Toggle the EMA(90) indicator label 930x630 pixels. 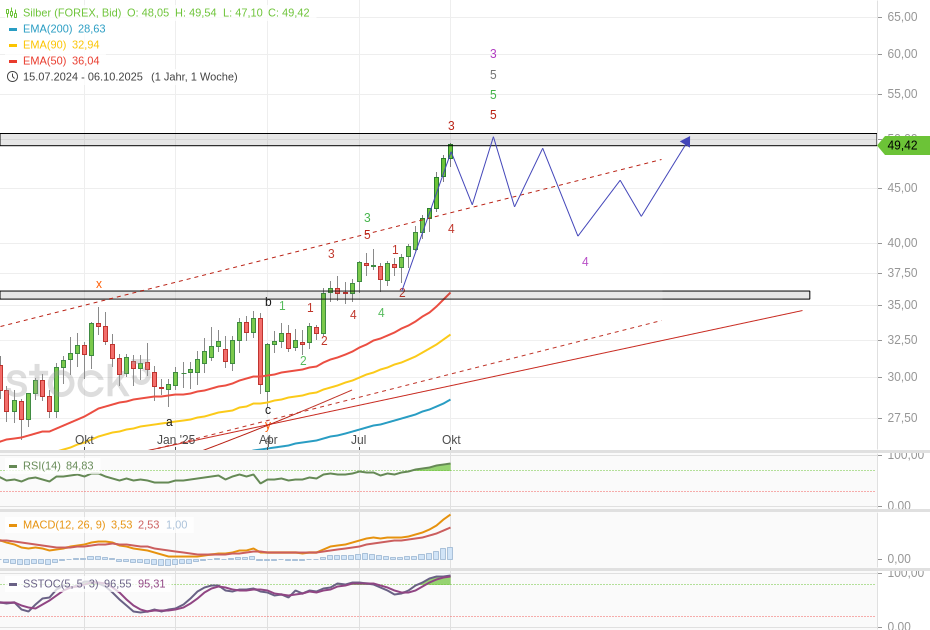point(44,45)
